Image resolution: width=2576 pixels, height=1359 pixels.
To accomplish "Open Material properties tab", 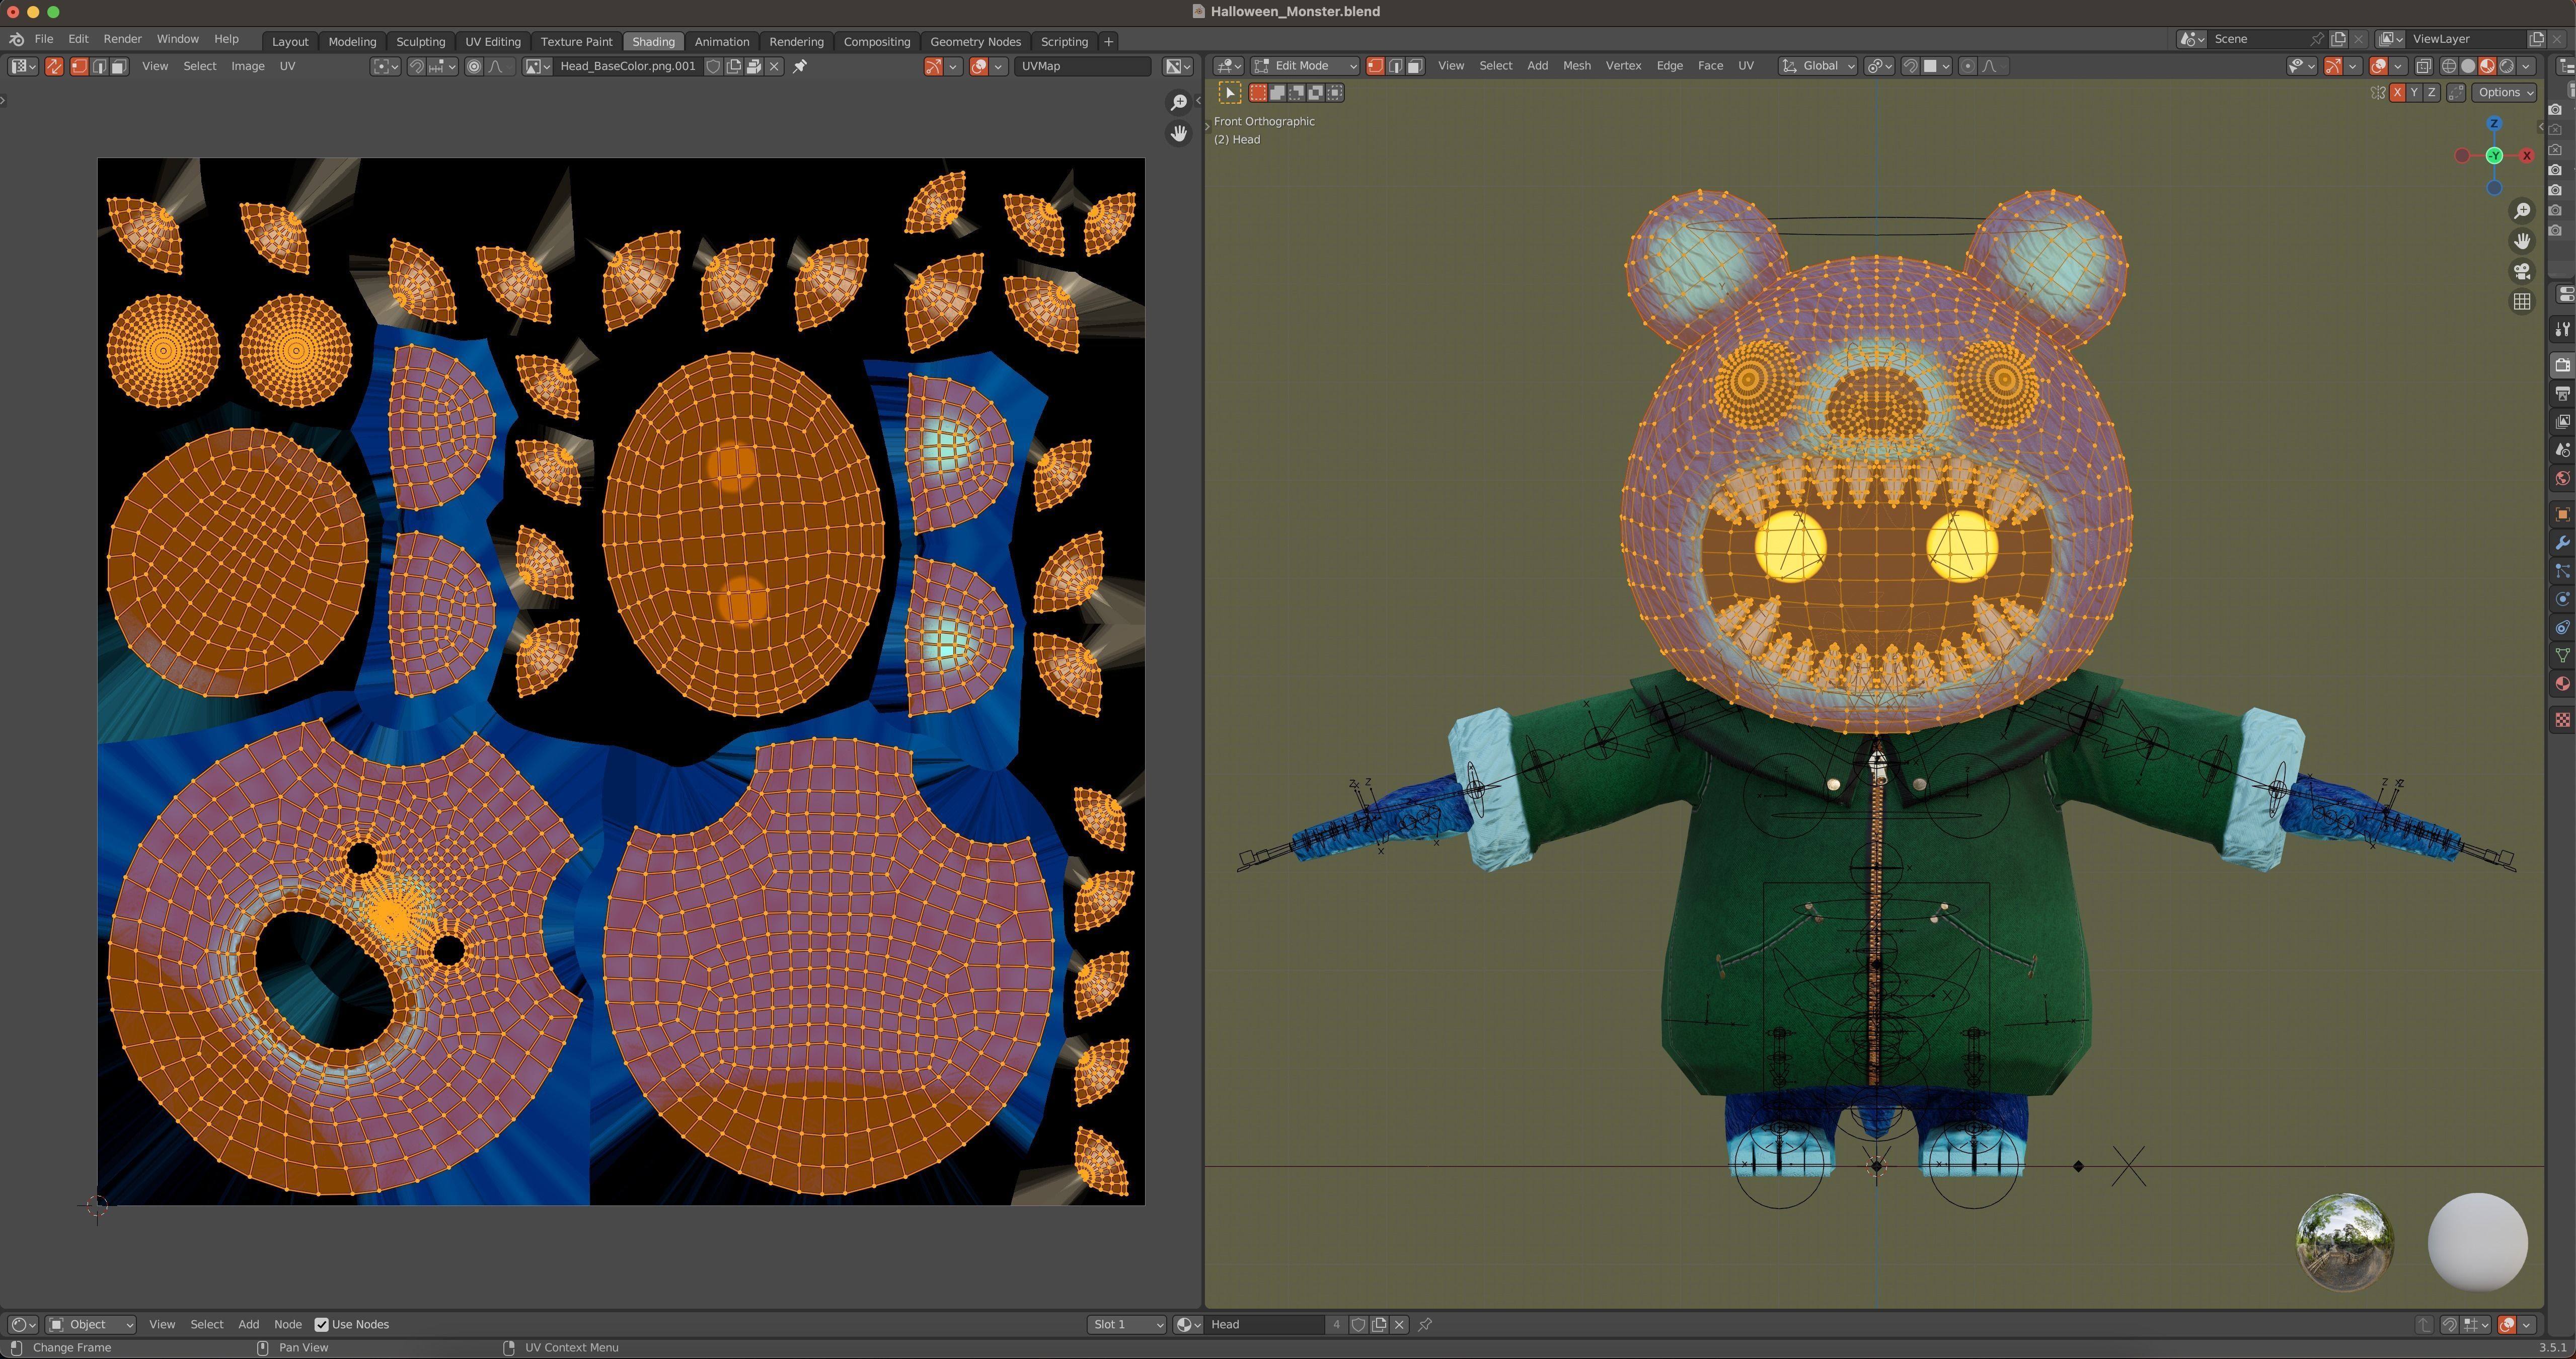I will (2562, 684).
